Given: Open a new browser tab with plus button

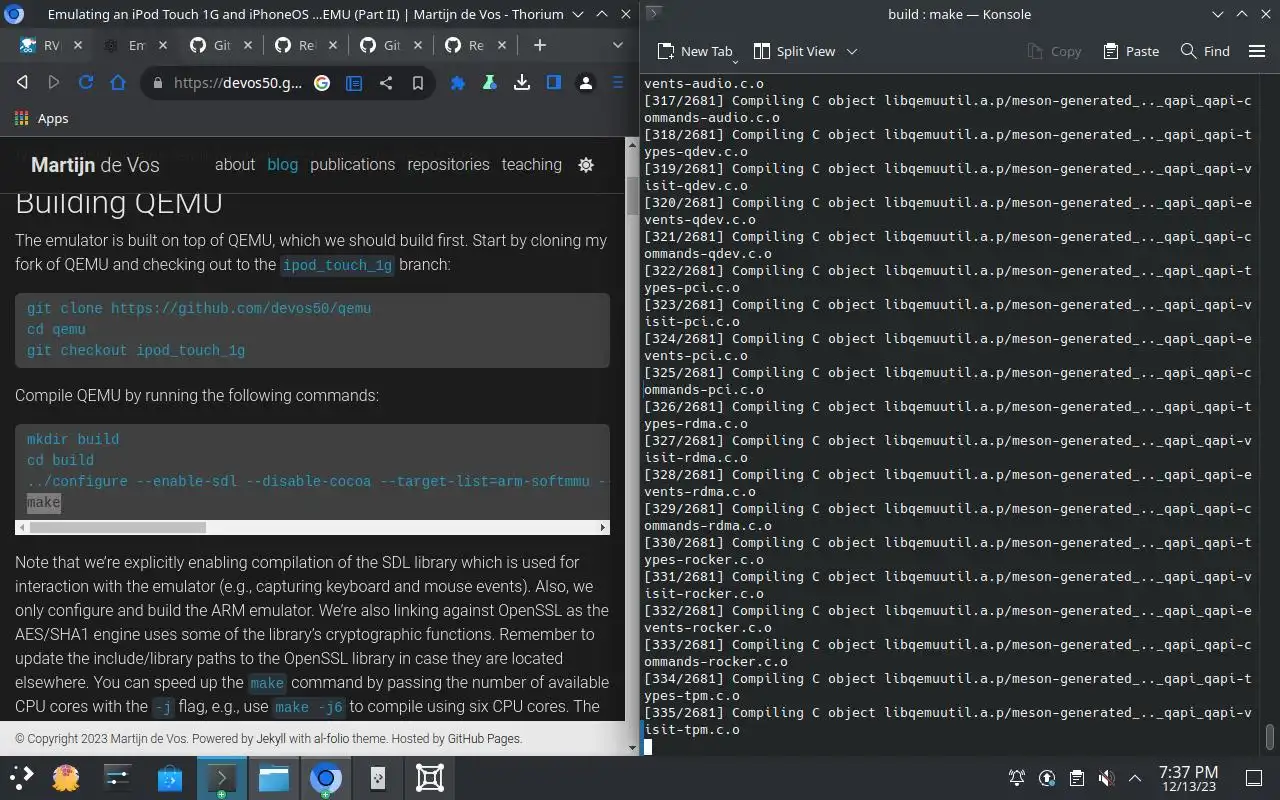Looking at the screenshot, I should coord(540,45).
